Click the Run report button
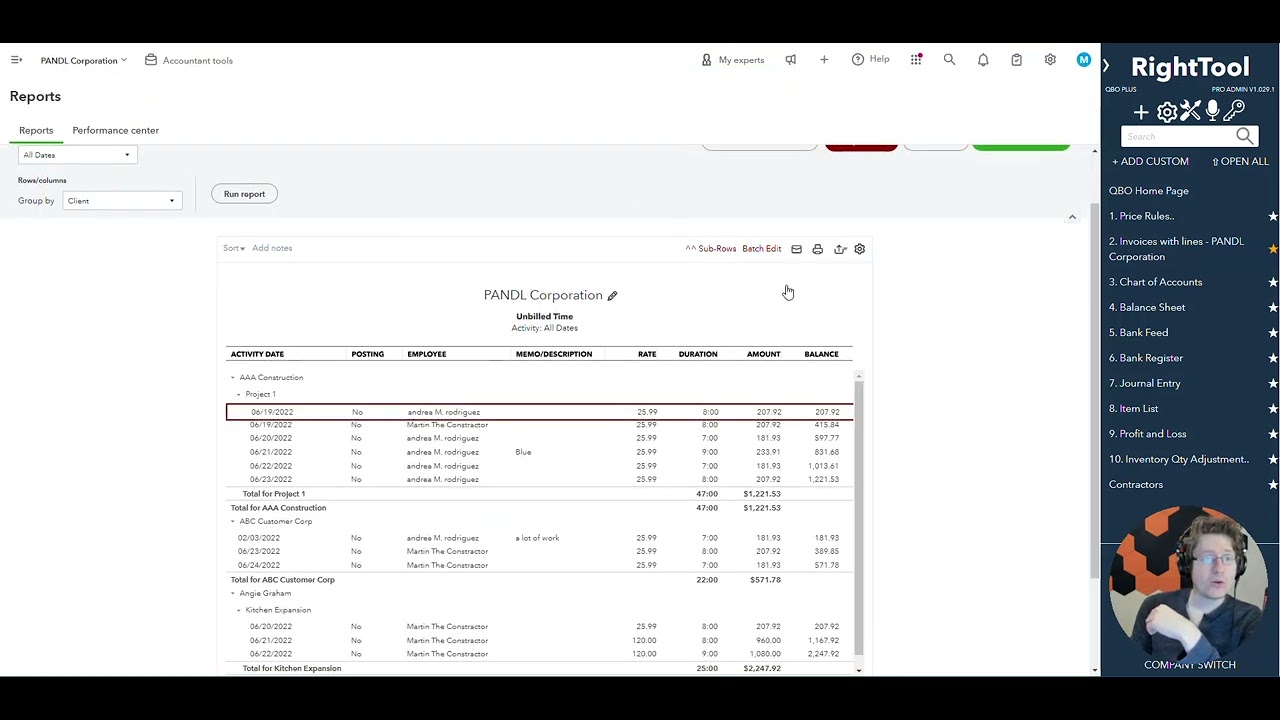The height and width of the screenshot is (720, 1280). pyautogui.click(x=244, y=194)
